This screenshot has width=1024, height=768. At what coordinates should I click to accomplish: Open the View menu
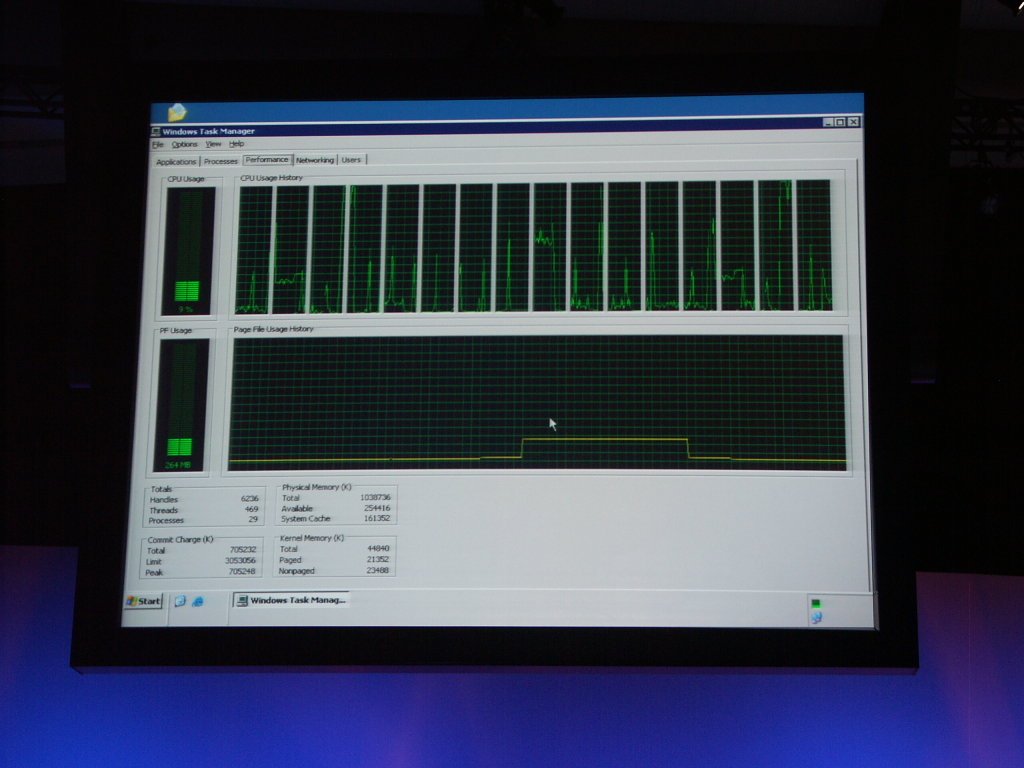213,144
